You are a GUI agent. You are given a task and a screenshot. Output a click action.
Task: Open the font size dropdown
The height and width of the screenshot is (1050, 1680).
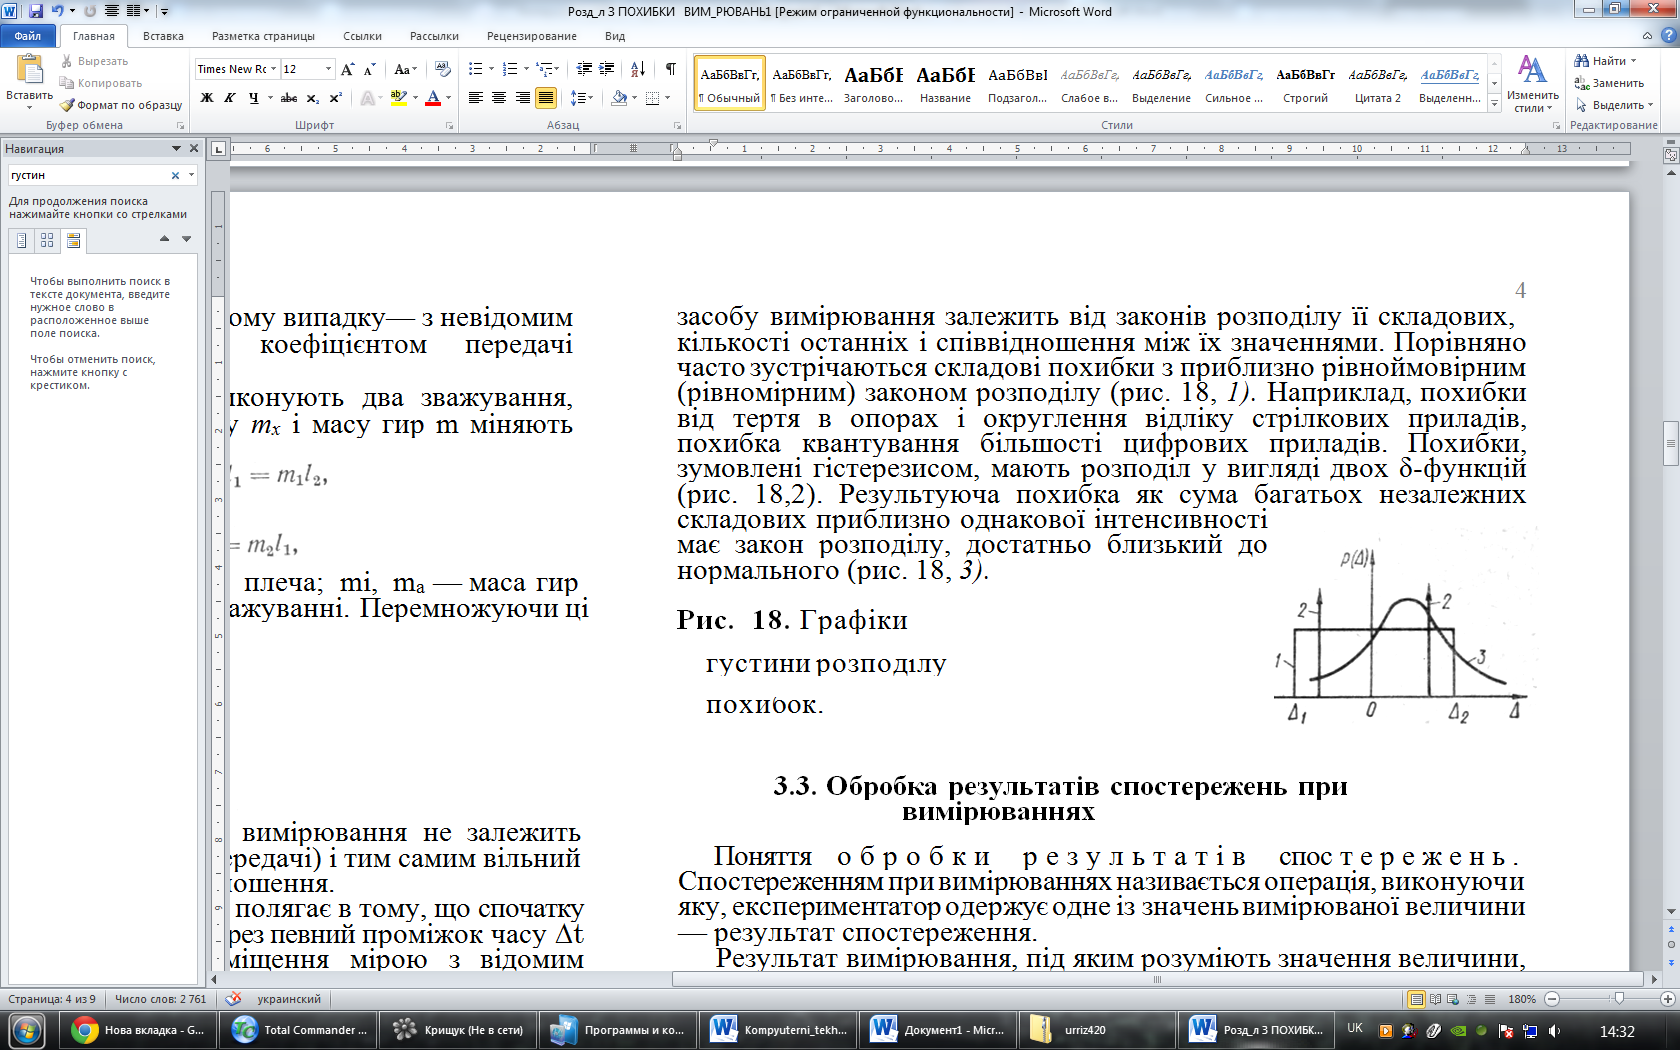(x=328, y=69)
